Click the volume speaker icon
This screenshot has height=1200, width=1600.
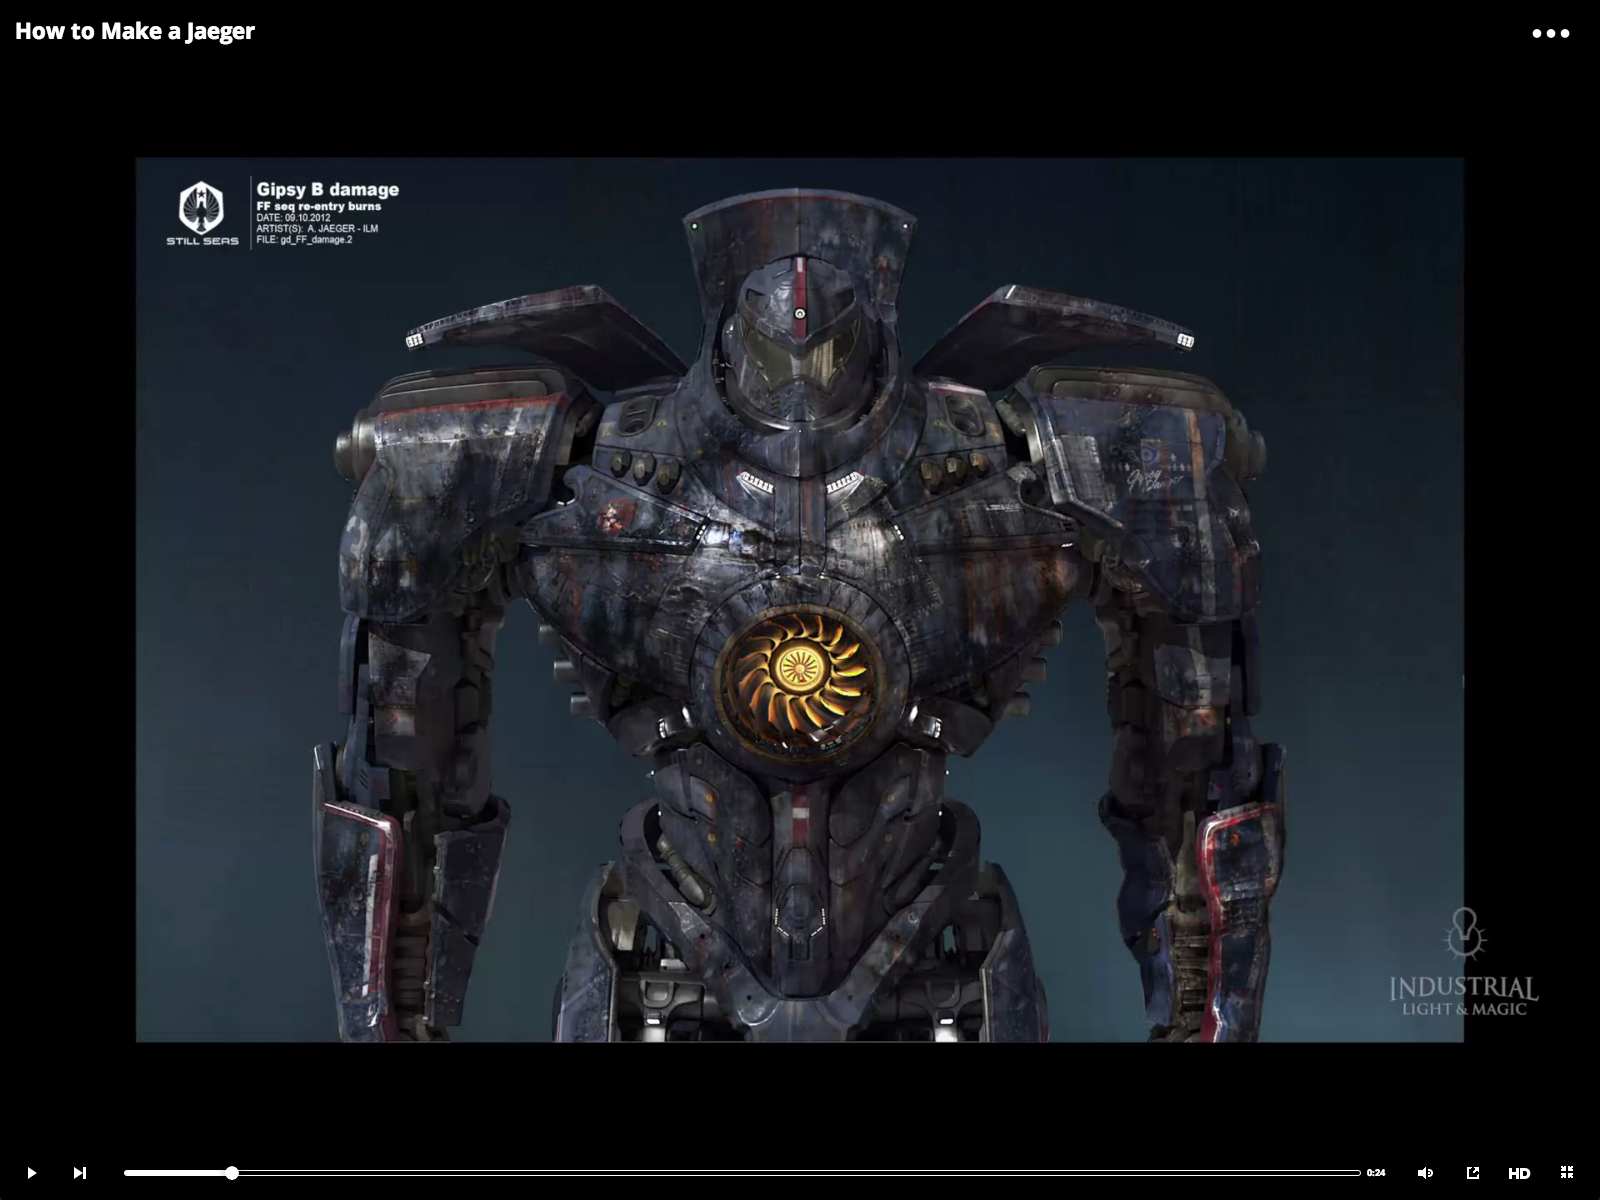[1425, 1172]
